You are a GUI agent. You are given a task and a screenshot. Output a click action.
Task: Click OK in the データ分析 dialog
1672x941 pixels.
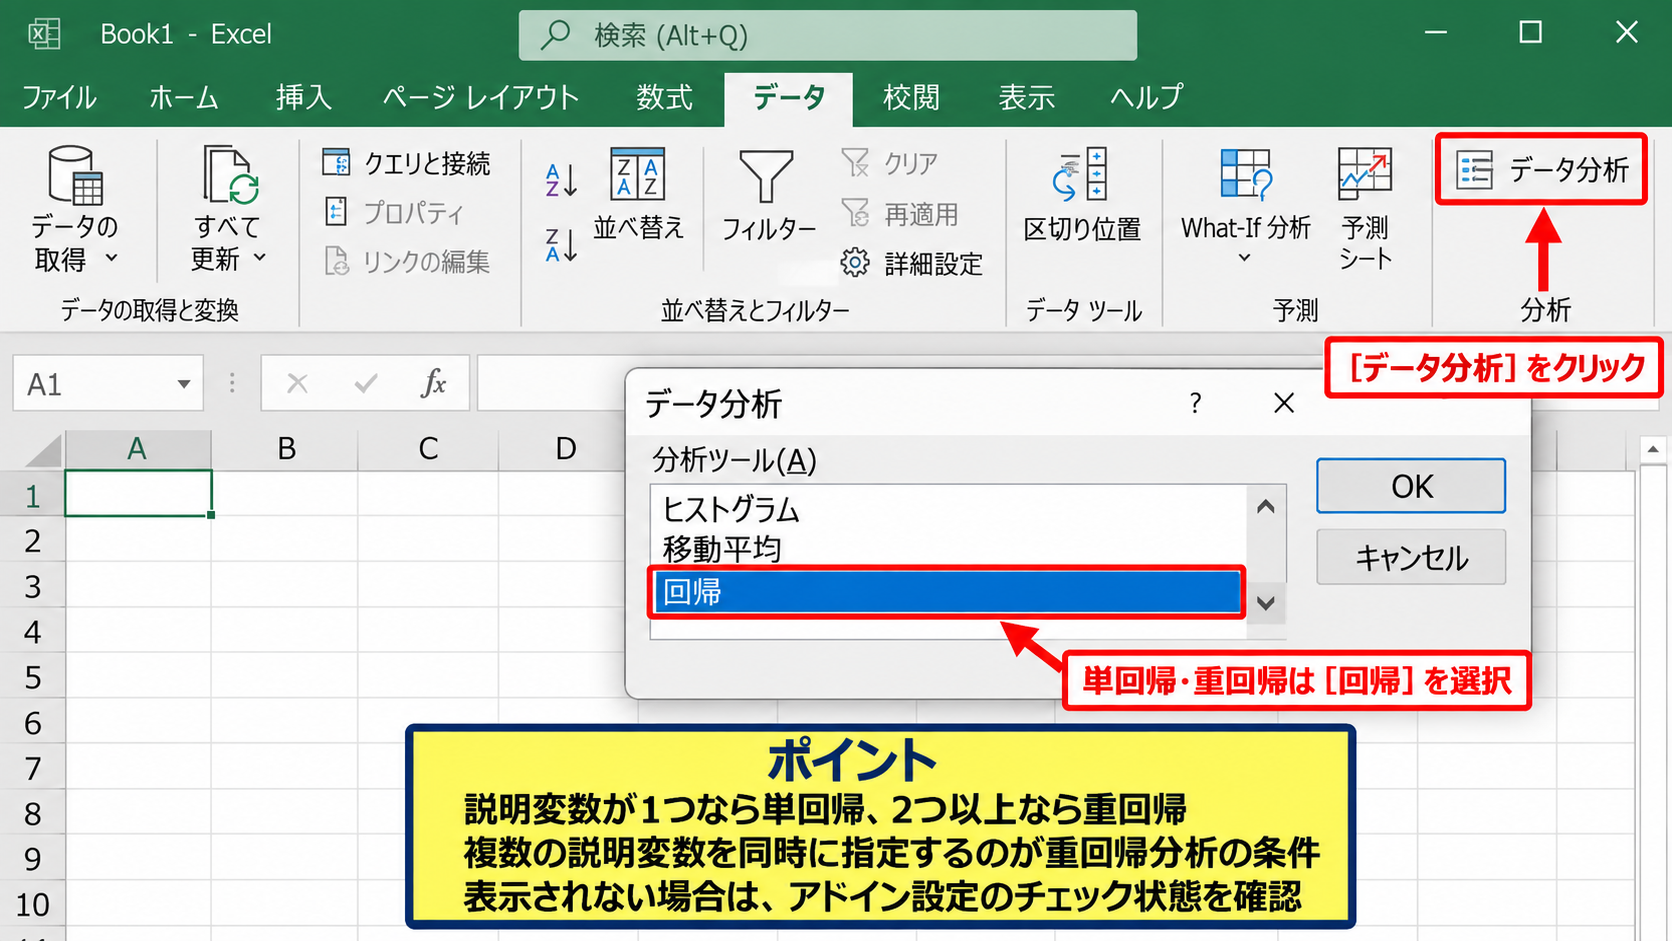pos(1411,486)
